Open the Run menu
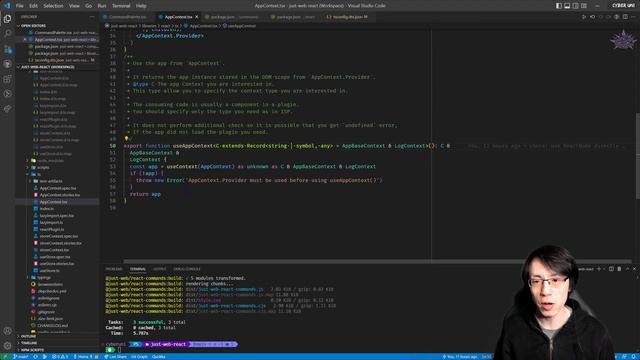 point(102,6)
